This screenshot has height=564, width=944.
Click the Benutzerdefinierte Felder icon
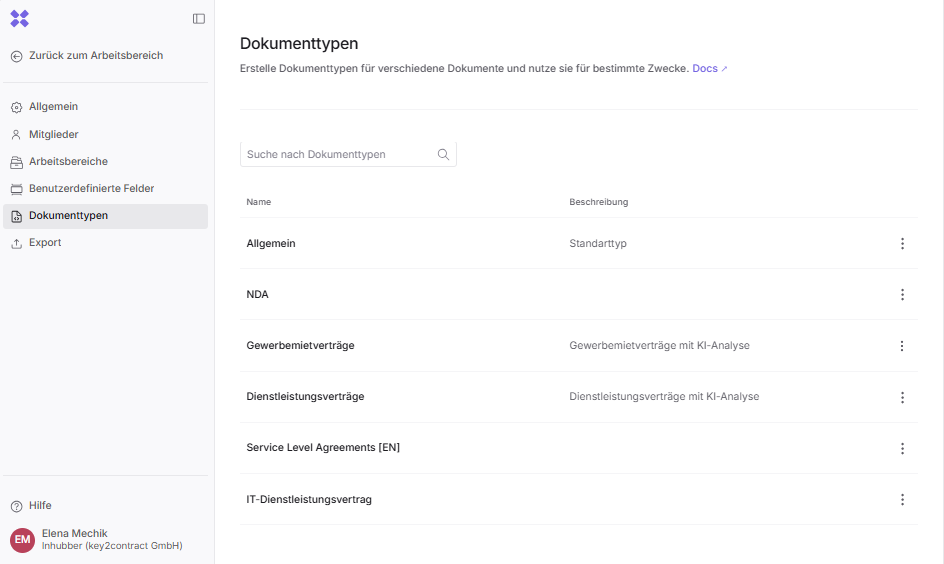tap(16, 189)
